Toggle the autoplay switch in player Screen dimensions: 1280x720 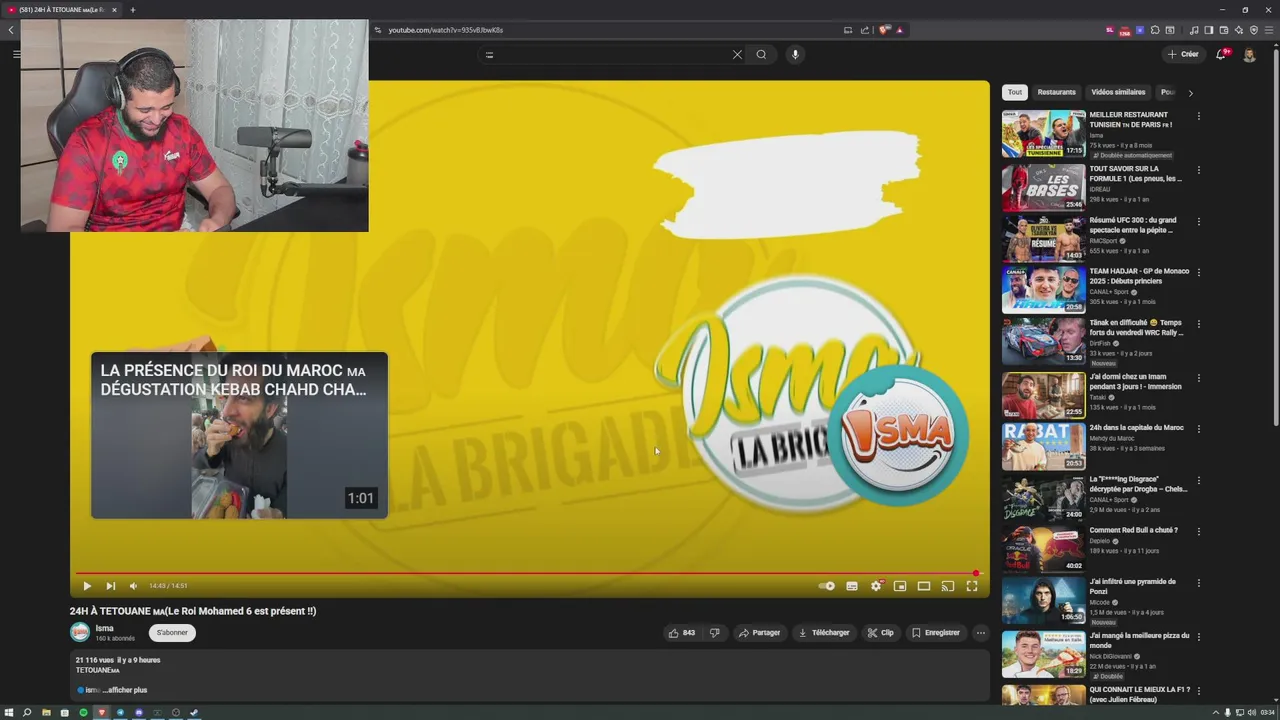827,586
